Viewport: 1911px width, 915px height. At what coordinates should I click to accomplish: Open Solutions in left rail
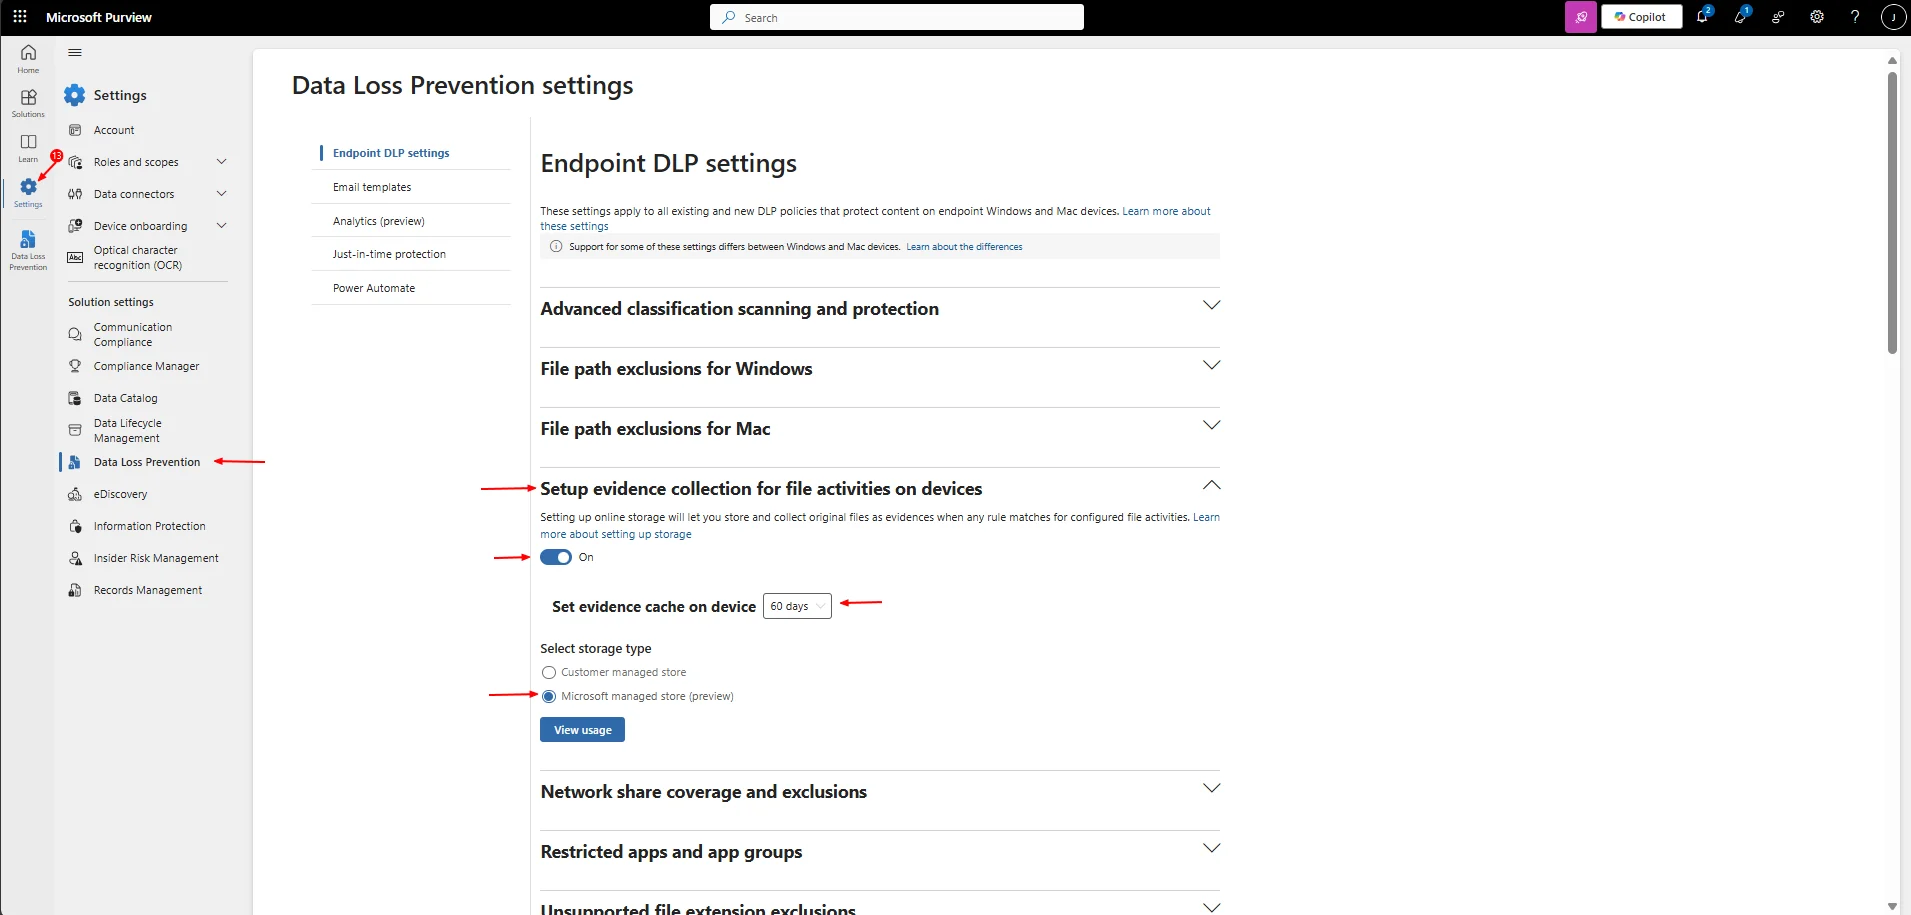coord(28,103)
